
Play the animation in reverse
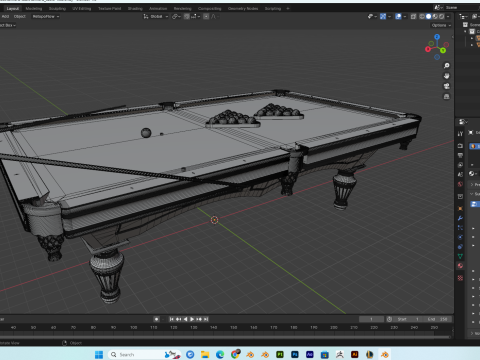pyautogui.click(x=185, y=319)
